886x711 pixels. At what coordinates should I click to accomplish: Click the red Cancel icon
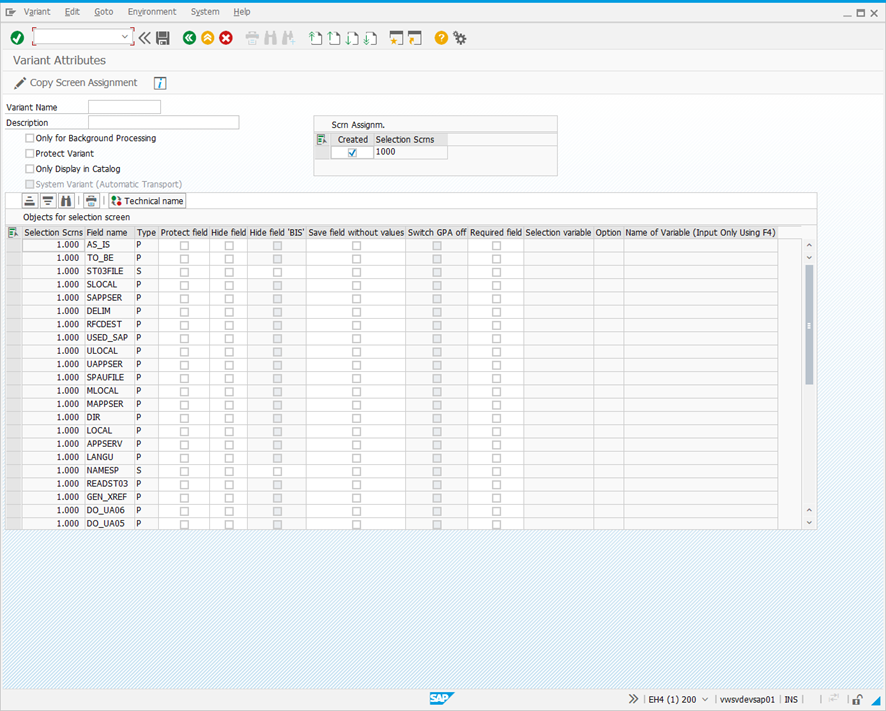[x=226, y=38]
